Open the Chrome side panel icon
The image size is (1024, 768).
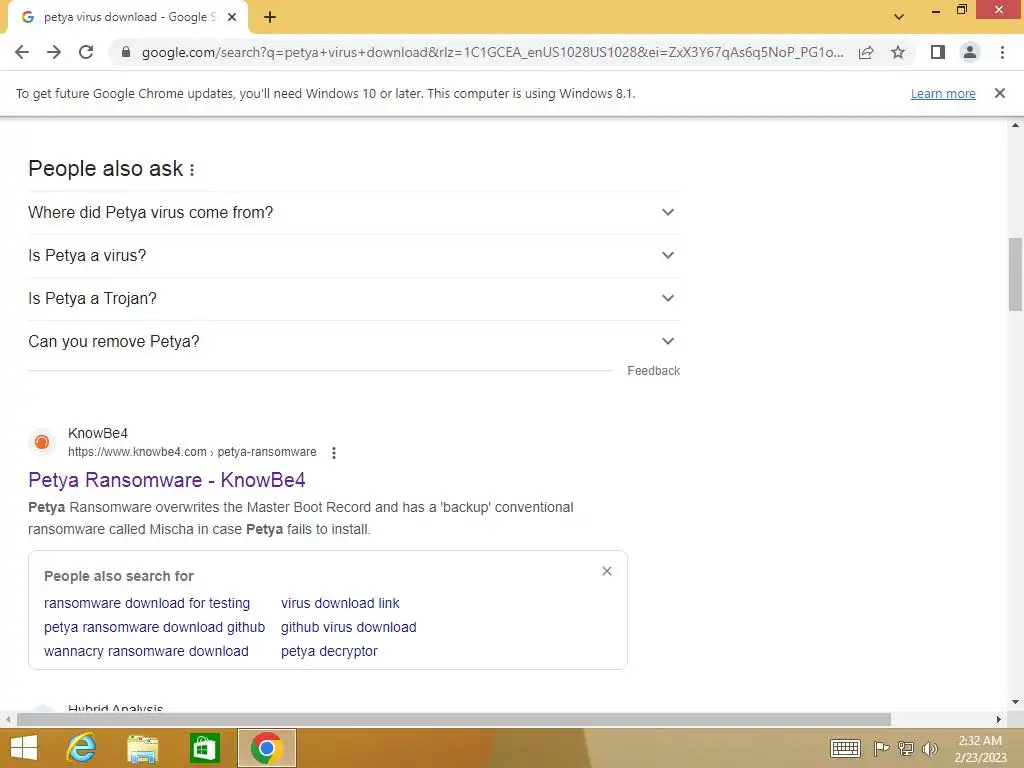[x=938, y=52]
